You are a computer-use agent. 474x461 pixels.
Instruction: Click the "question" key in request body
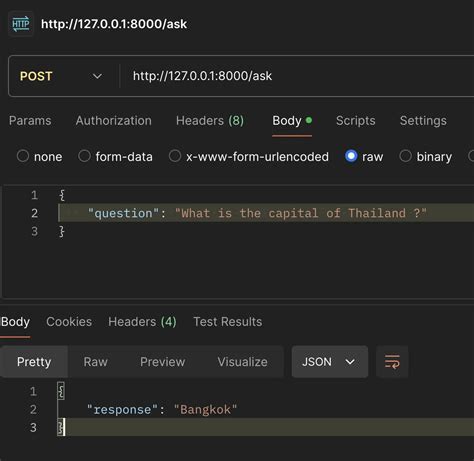[x=123, y=213]
